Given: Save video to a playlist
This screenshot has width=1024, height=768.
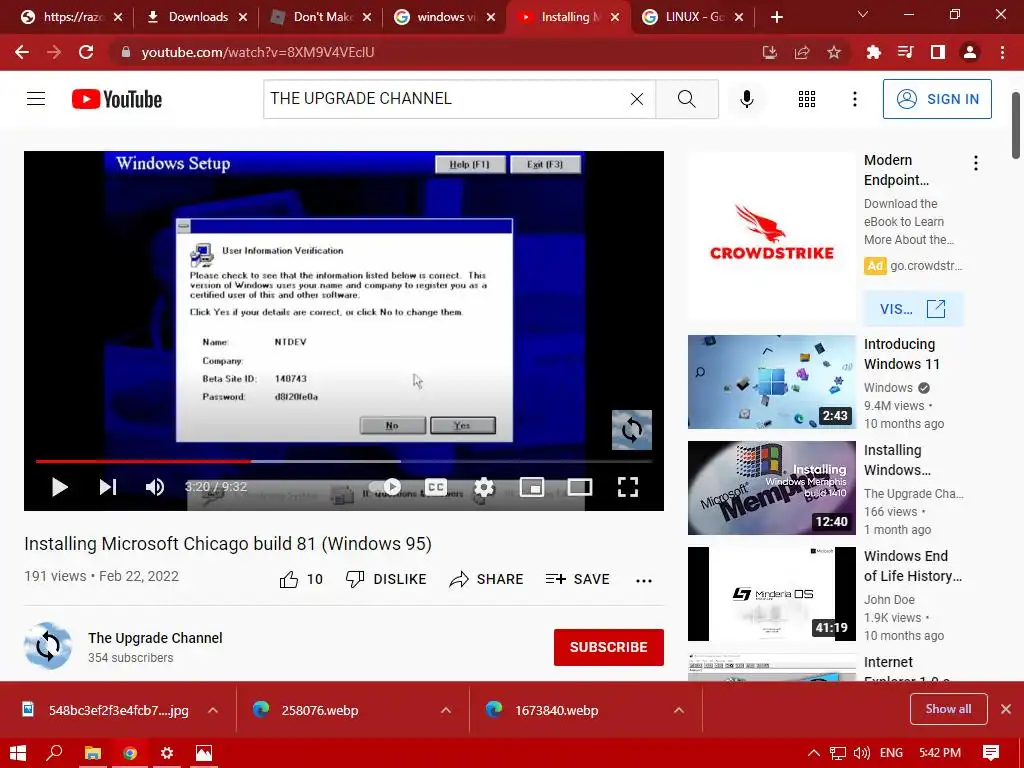Looking at the screenshot, I should click(x=577, y=579).
